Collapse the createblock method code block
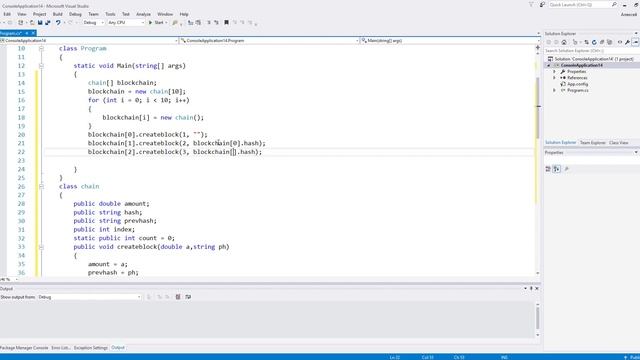The height and width of the screenshot is (360, 640). [41, 247]
